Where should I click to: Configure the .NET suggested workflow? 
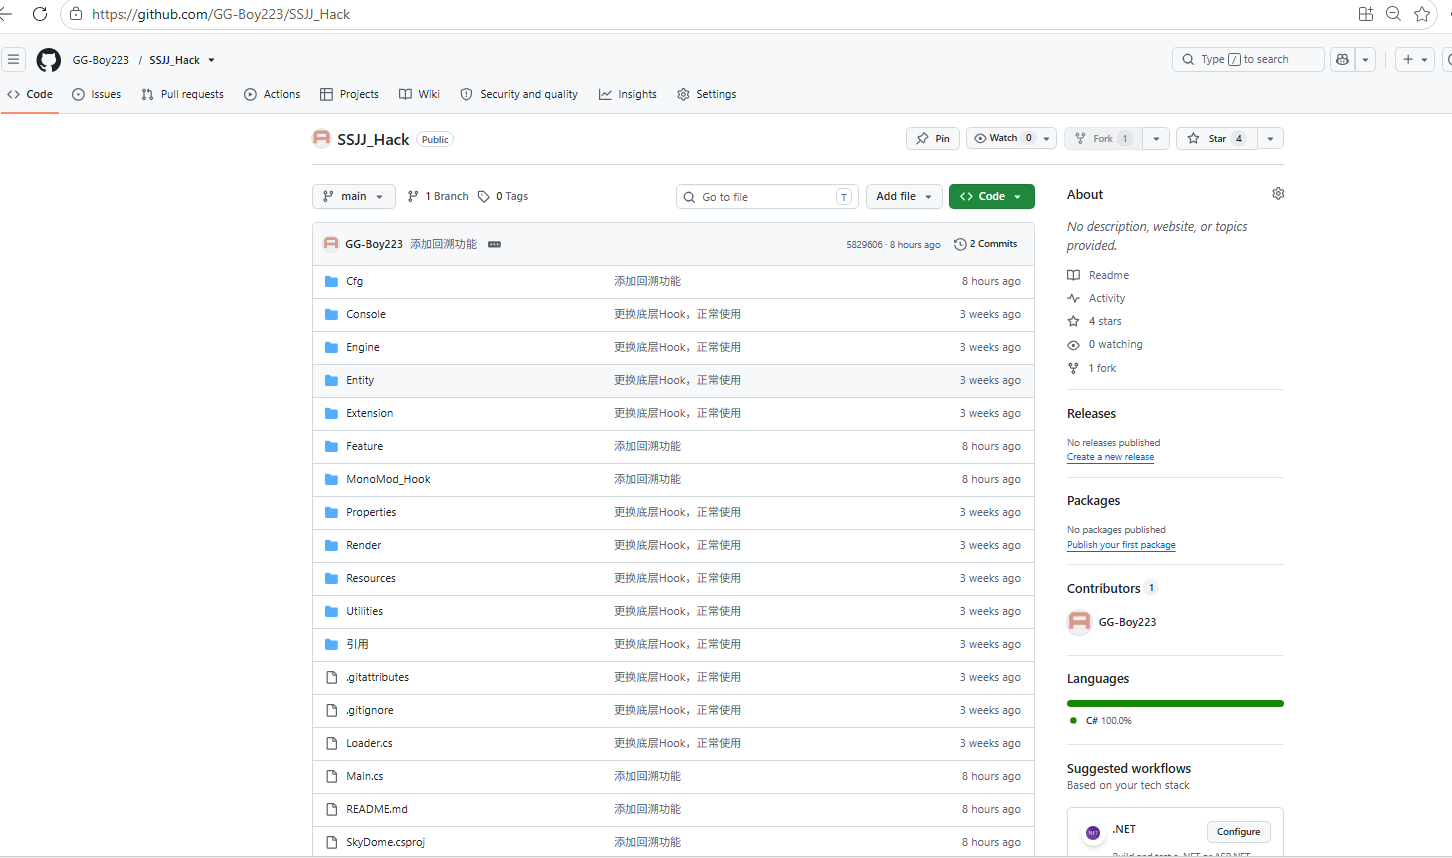(1238, 832)
